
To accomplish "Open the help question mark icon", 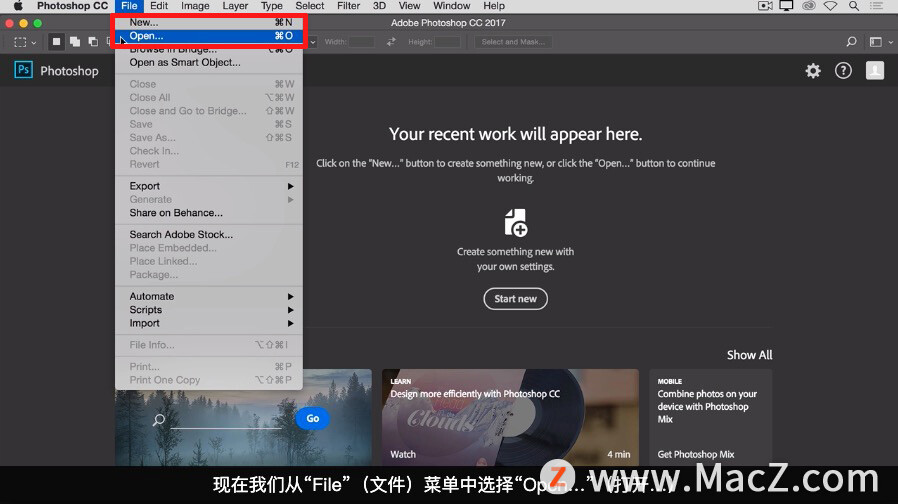I will point(843,71).
